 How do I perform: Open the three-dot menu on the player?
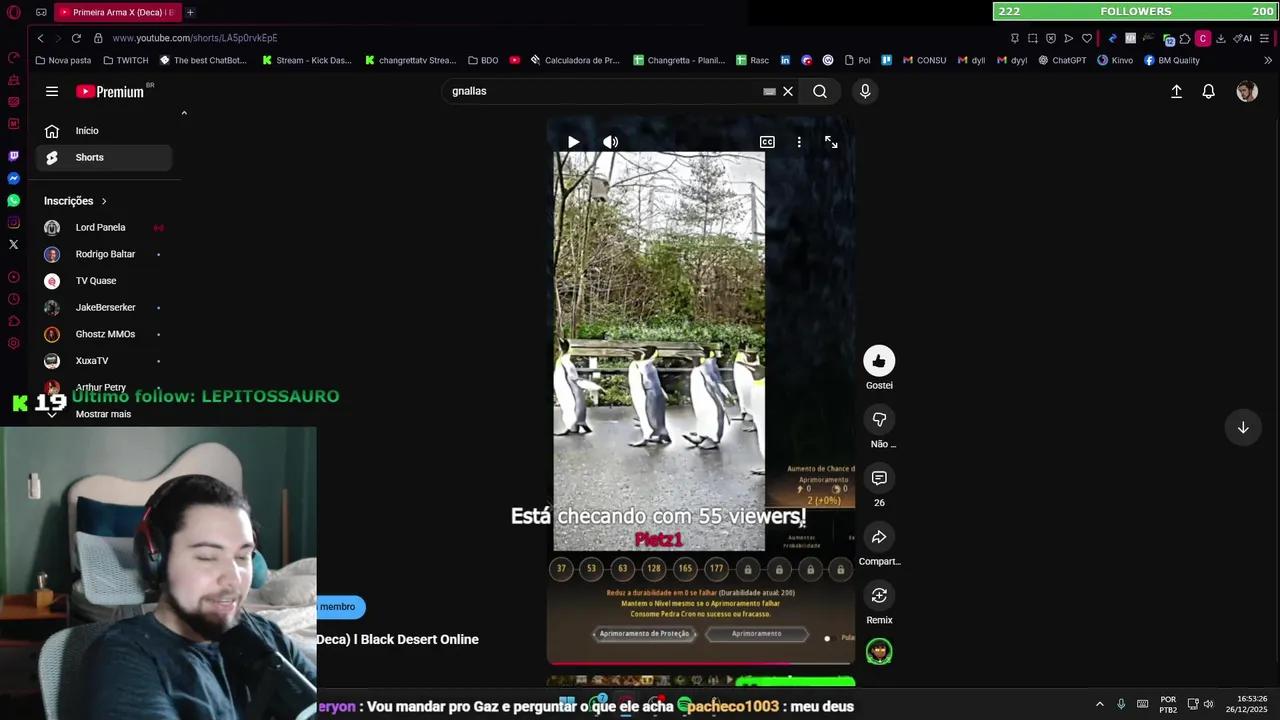tap(799, 141)
